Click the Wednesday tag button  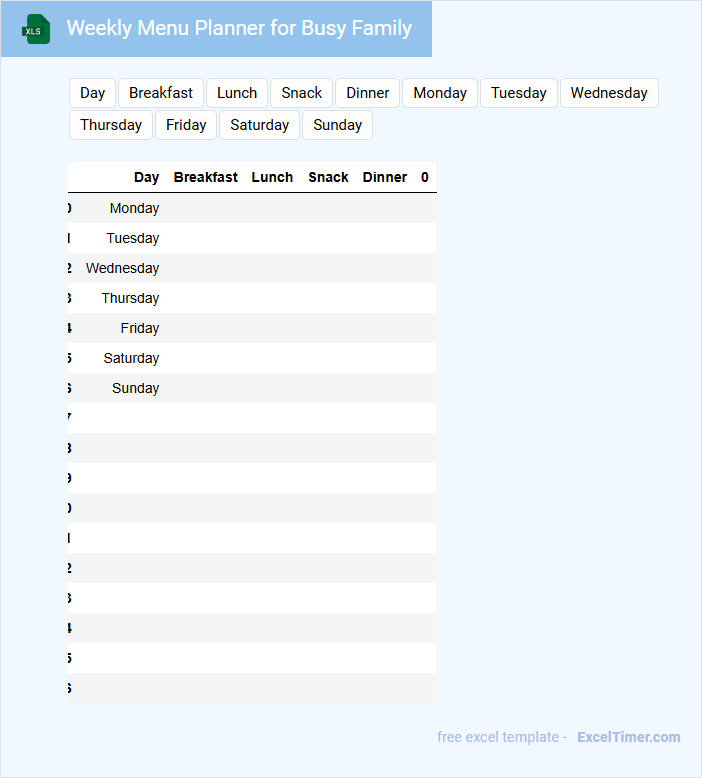click(609, 93)
